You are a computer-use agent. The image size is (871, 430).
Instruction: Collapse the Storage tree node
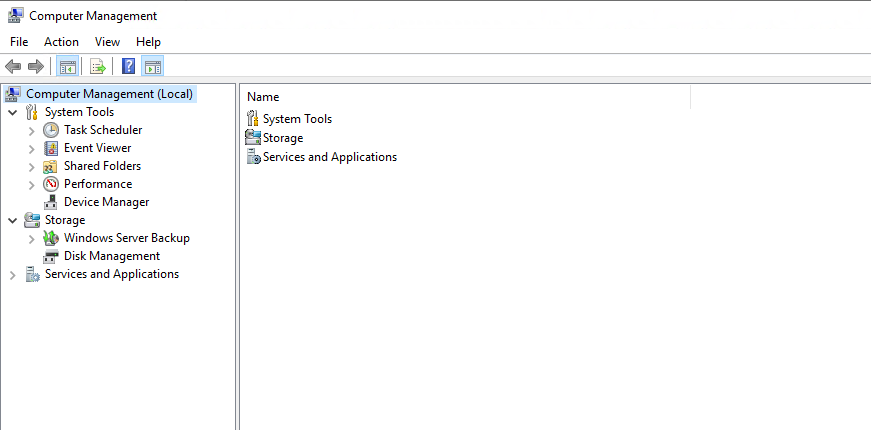[13, 221]
